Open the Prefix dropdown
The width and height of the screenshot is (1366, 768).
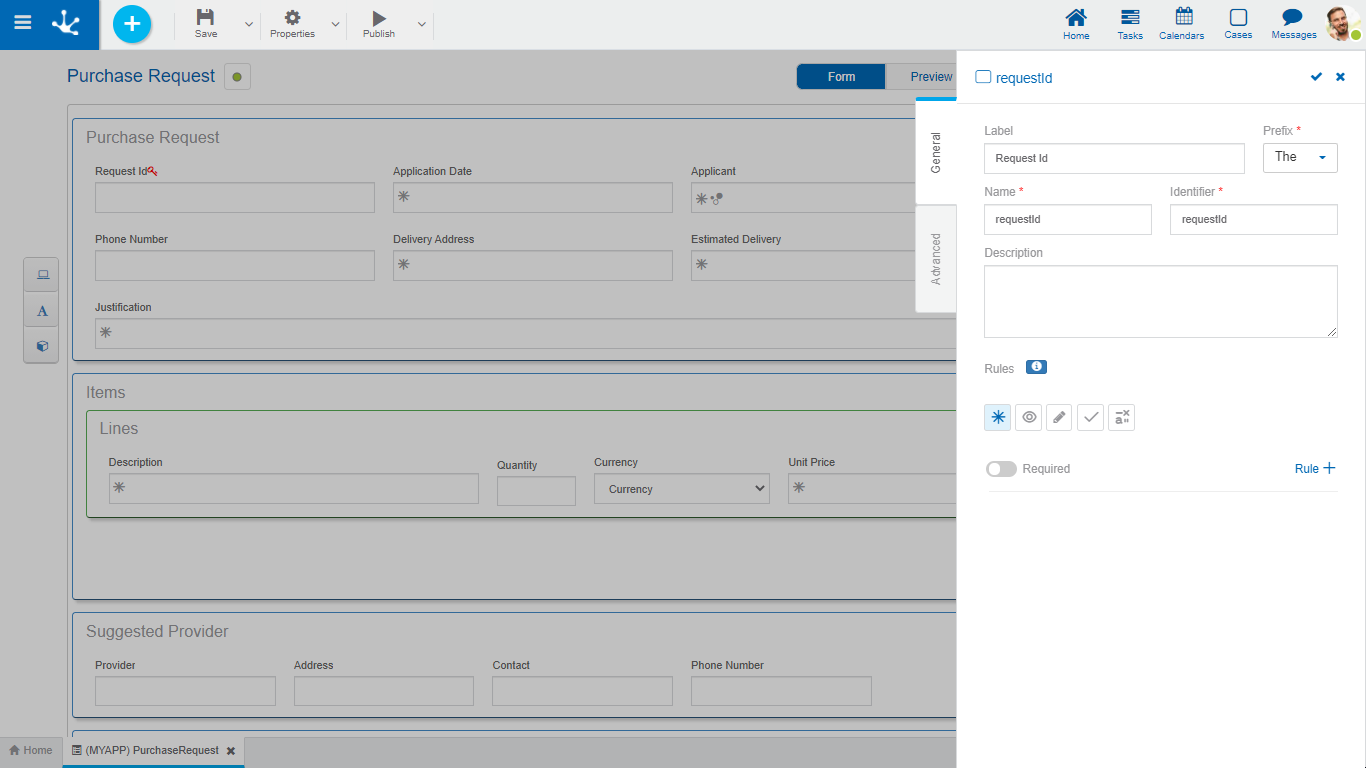[x=1300, y=158]
